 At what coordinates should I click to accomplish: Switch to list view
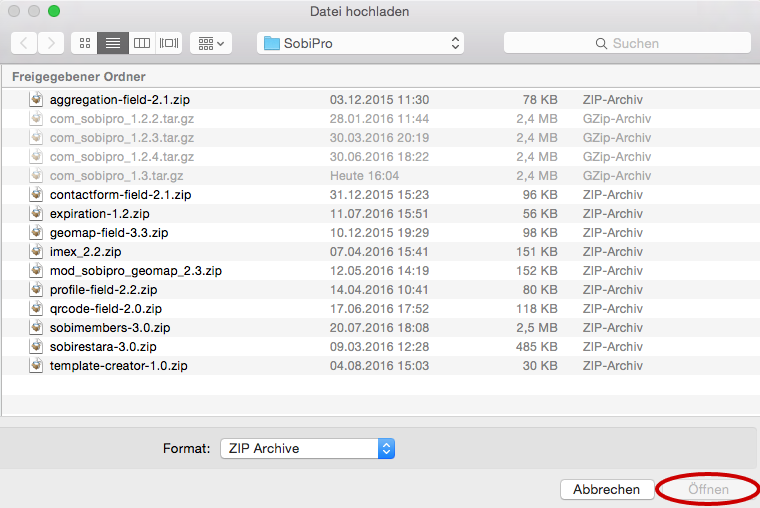point(113,44)
